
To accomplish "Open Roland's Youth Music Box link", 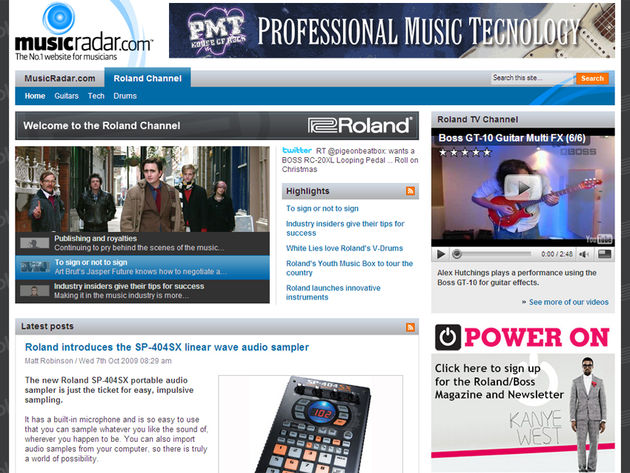I will coord(349,268).
